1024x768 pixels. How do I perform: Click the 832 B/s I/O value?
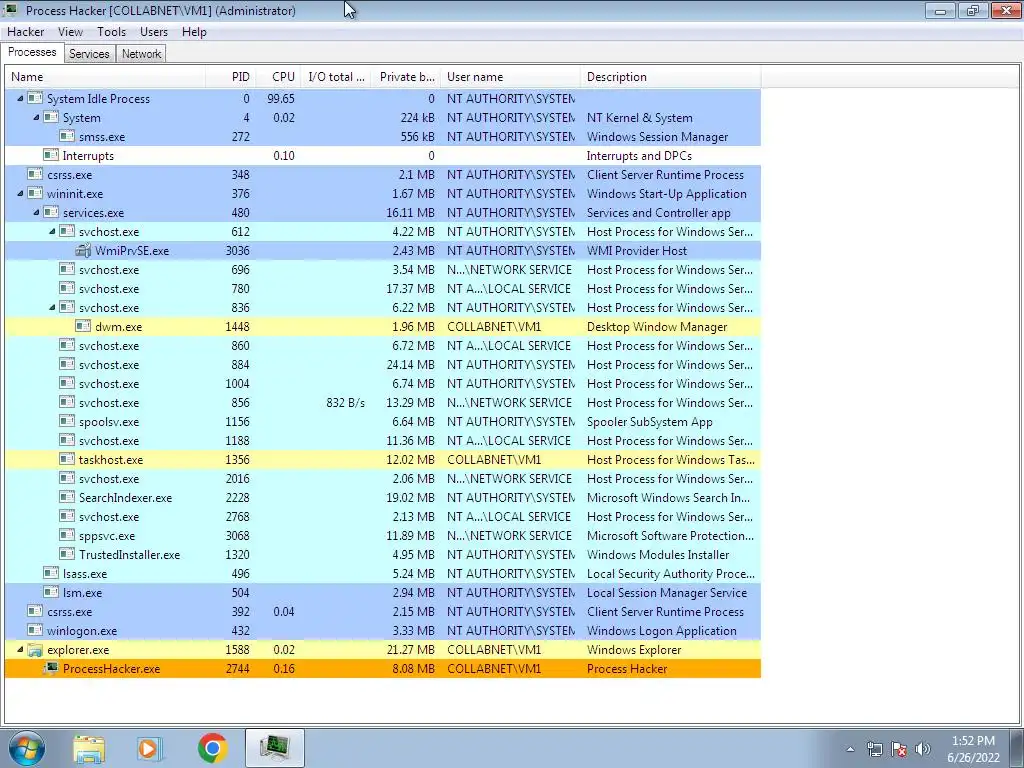tap(345, 403)
